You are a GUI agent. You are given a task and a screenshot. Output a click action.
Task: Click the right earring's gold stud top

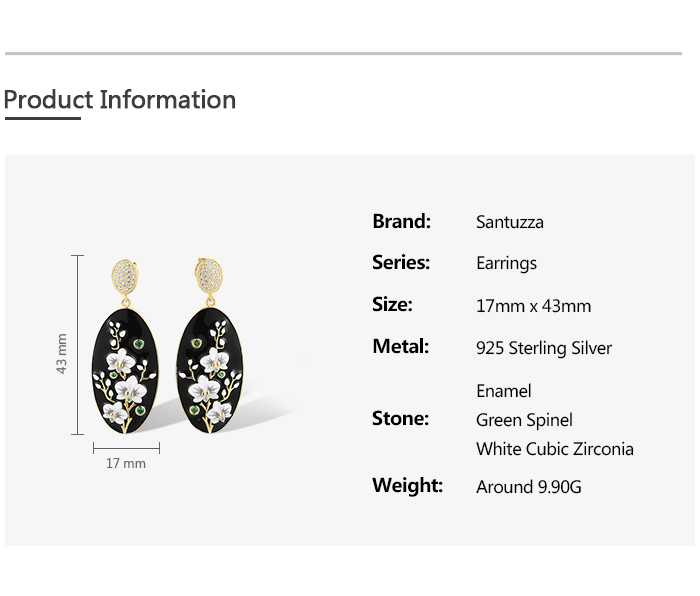[x=208, y=274]
